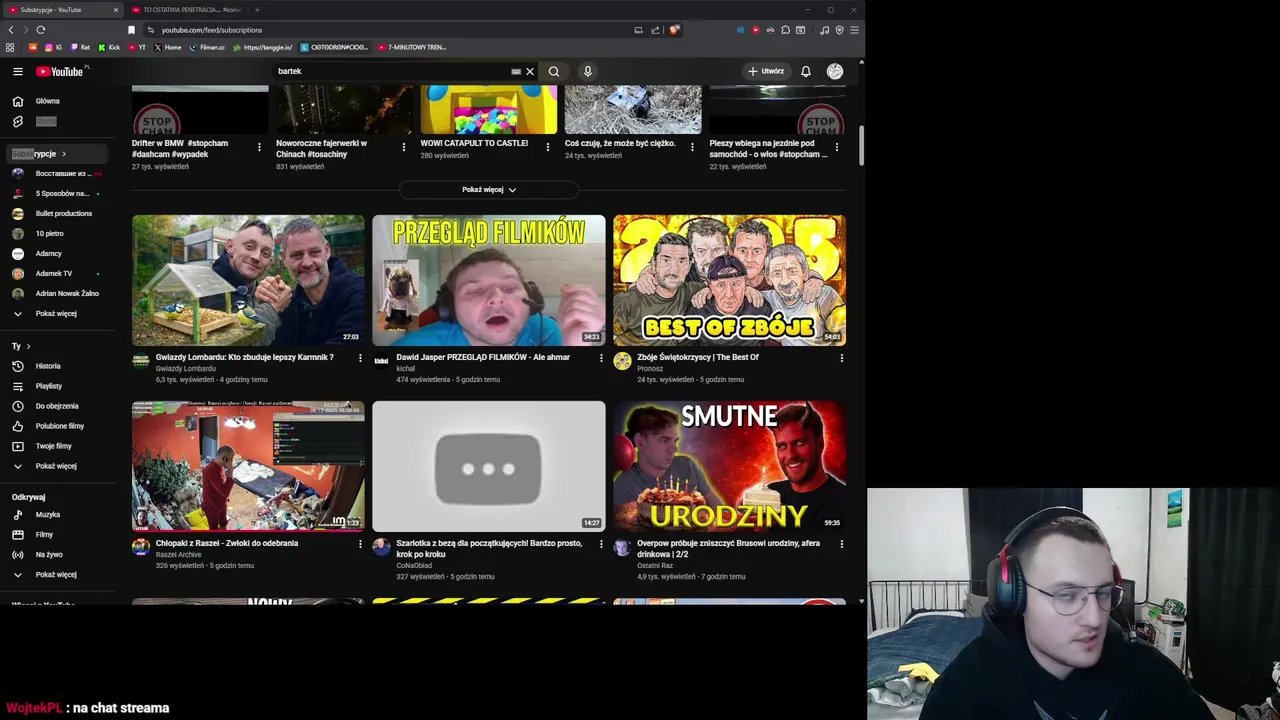Click the magnifier search button
Viewport: 1280px width, 720px height.
click(x=554, y=71)
